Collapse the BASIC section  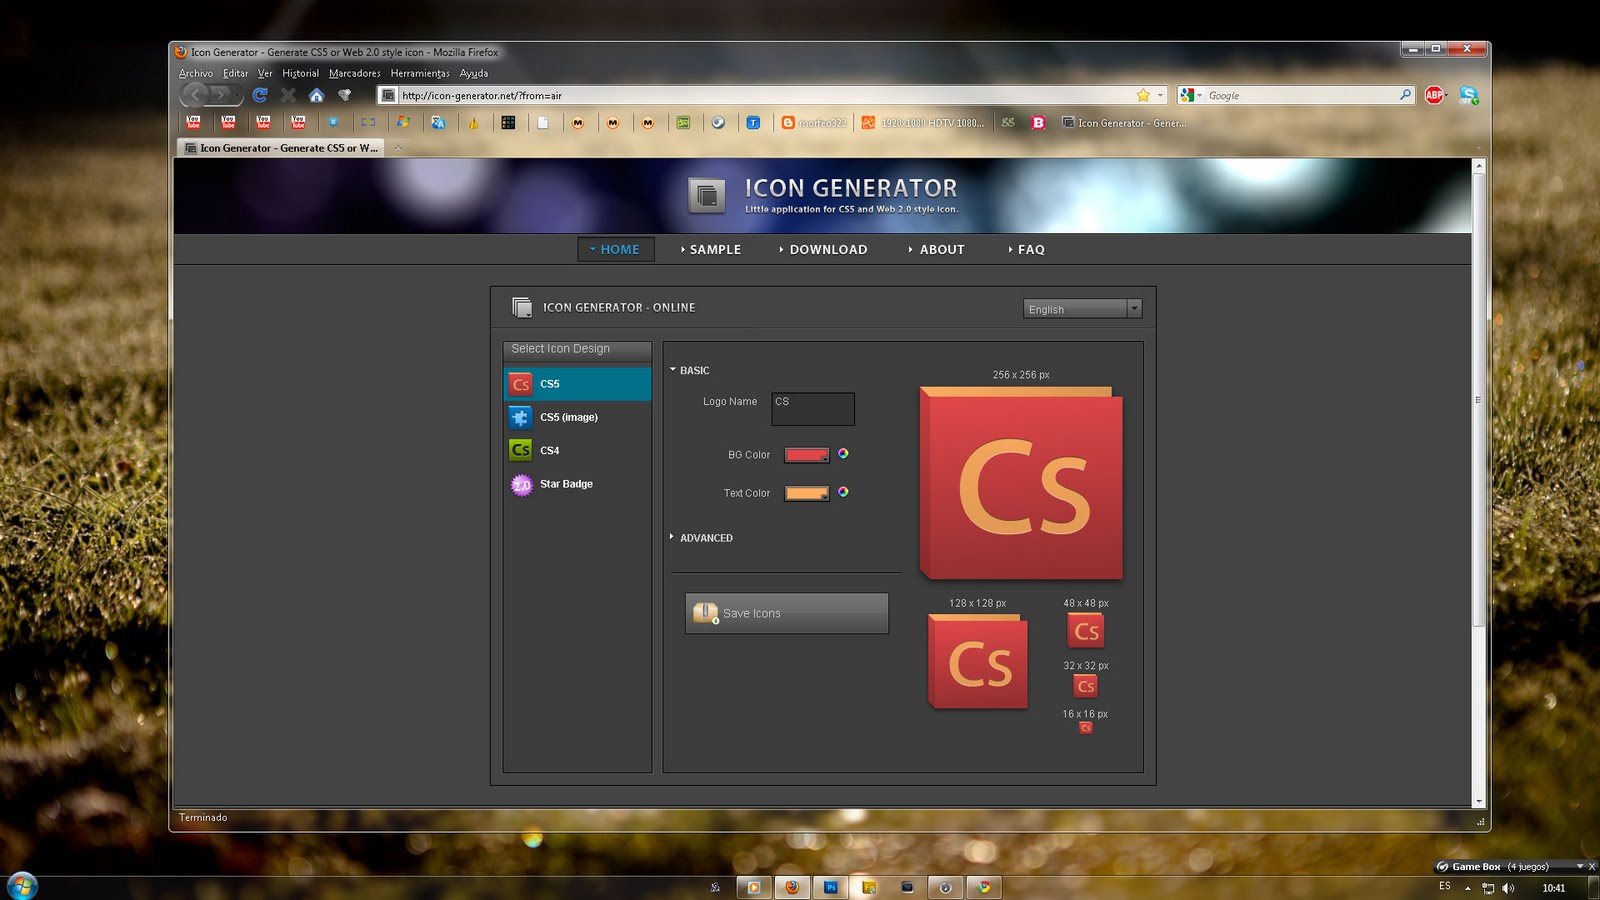tap(689, 370)
